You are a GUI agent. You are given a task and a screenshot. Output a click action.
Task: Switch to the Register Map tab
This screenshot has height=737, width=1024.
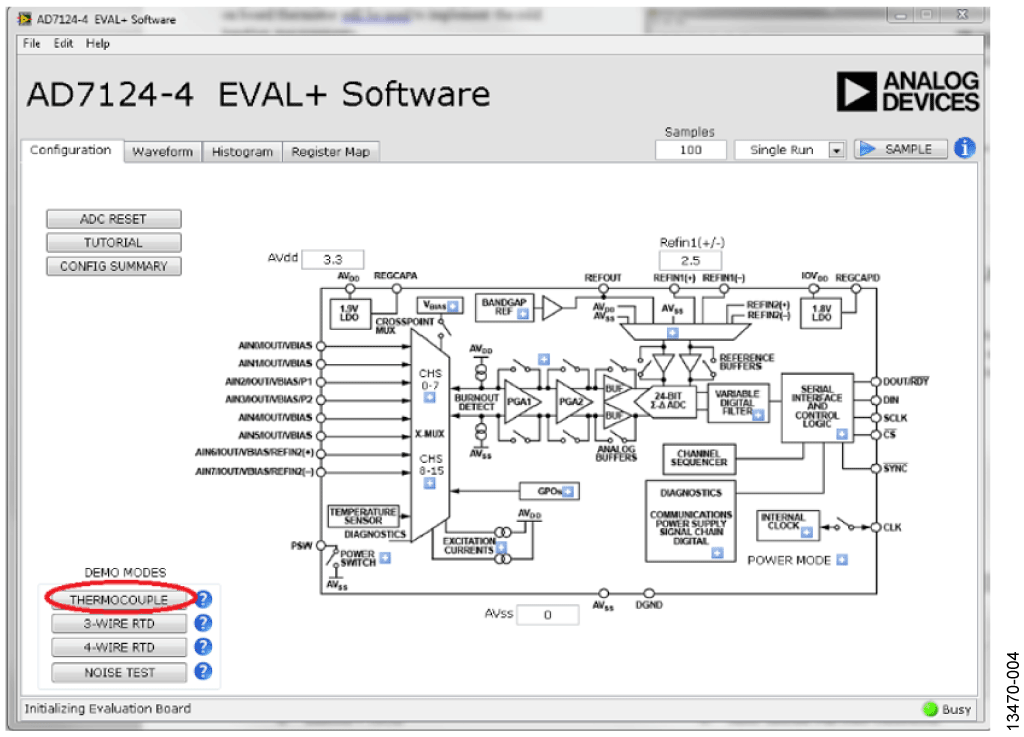[330, 151]
